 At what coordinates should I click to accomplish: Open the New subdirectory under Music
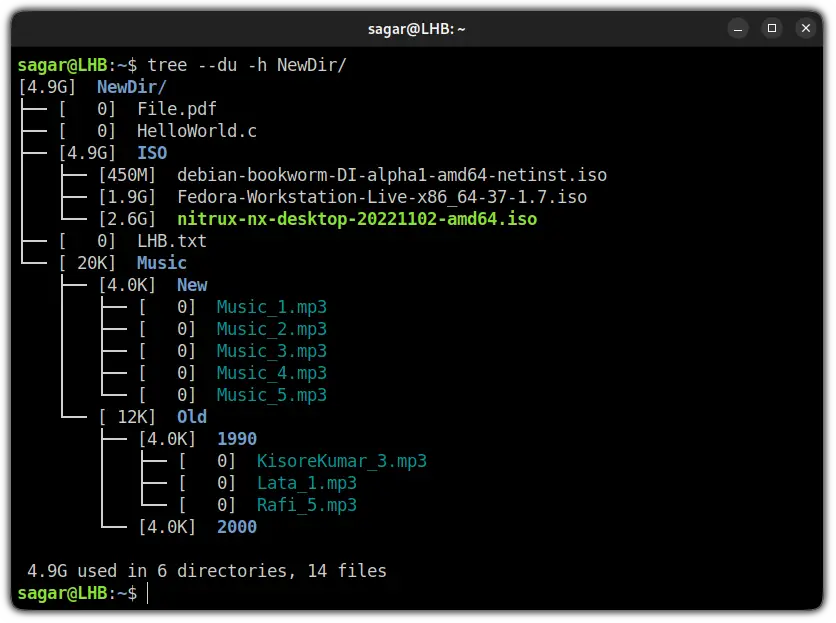click(191, 285)
